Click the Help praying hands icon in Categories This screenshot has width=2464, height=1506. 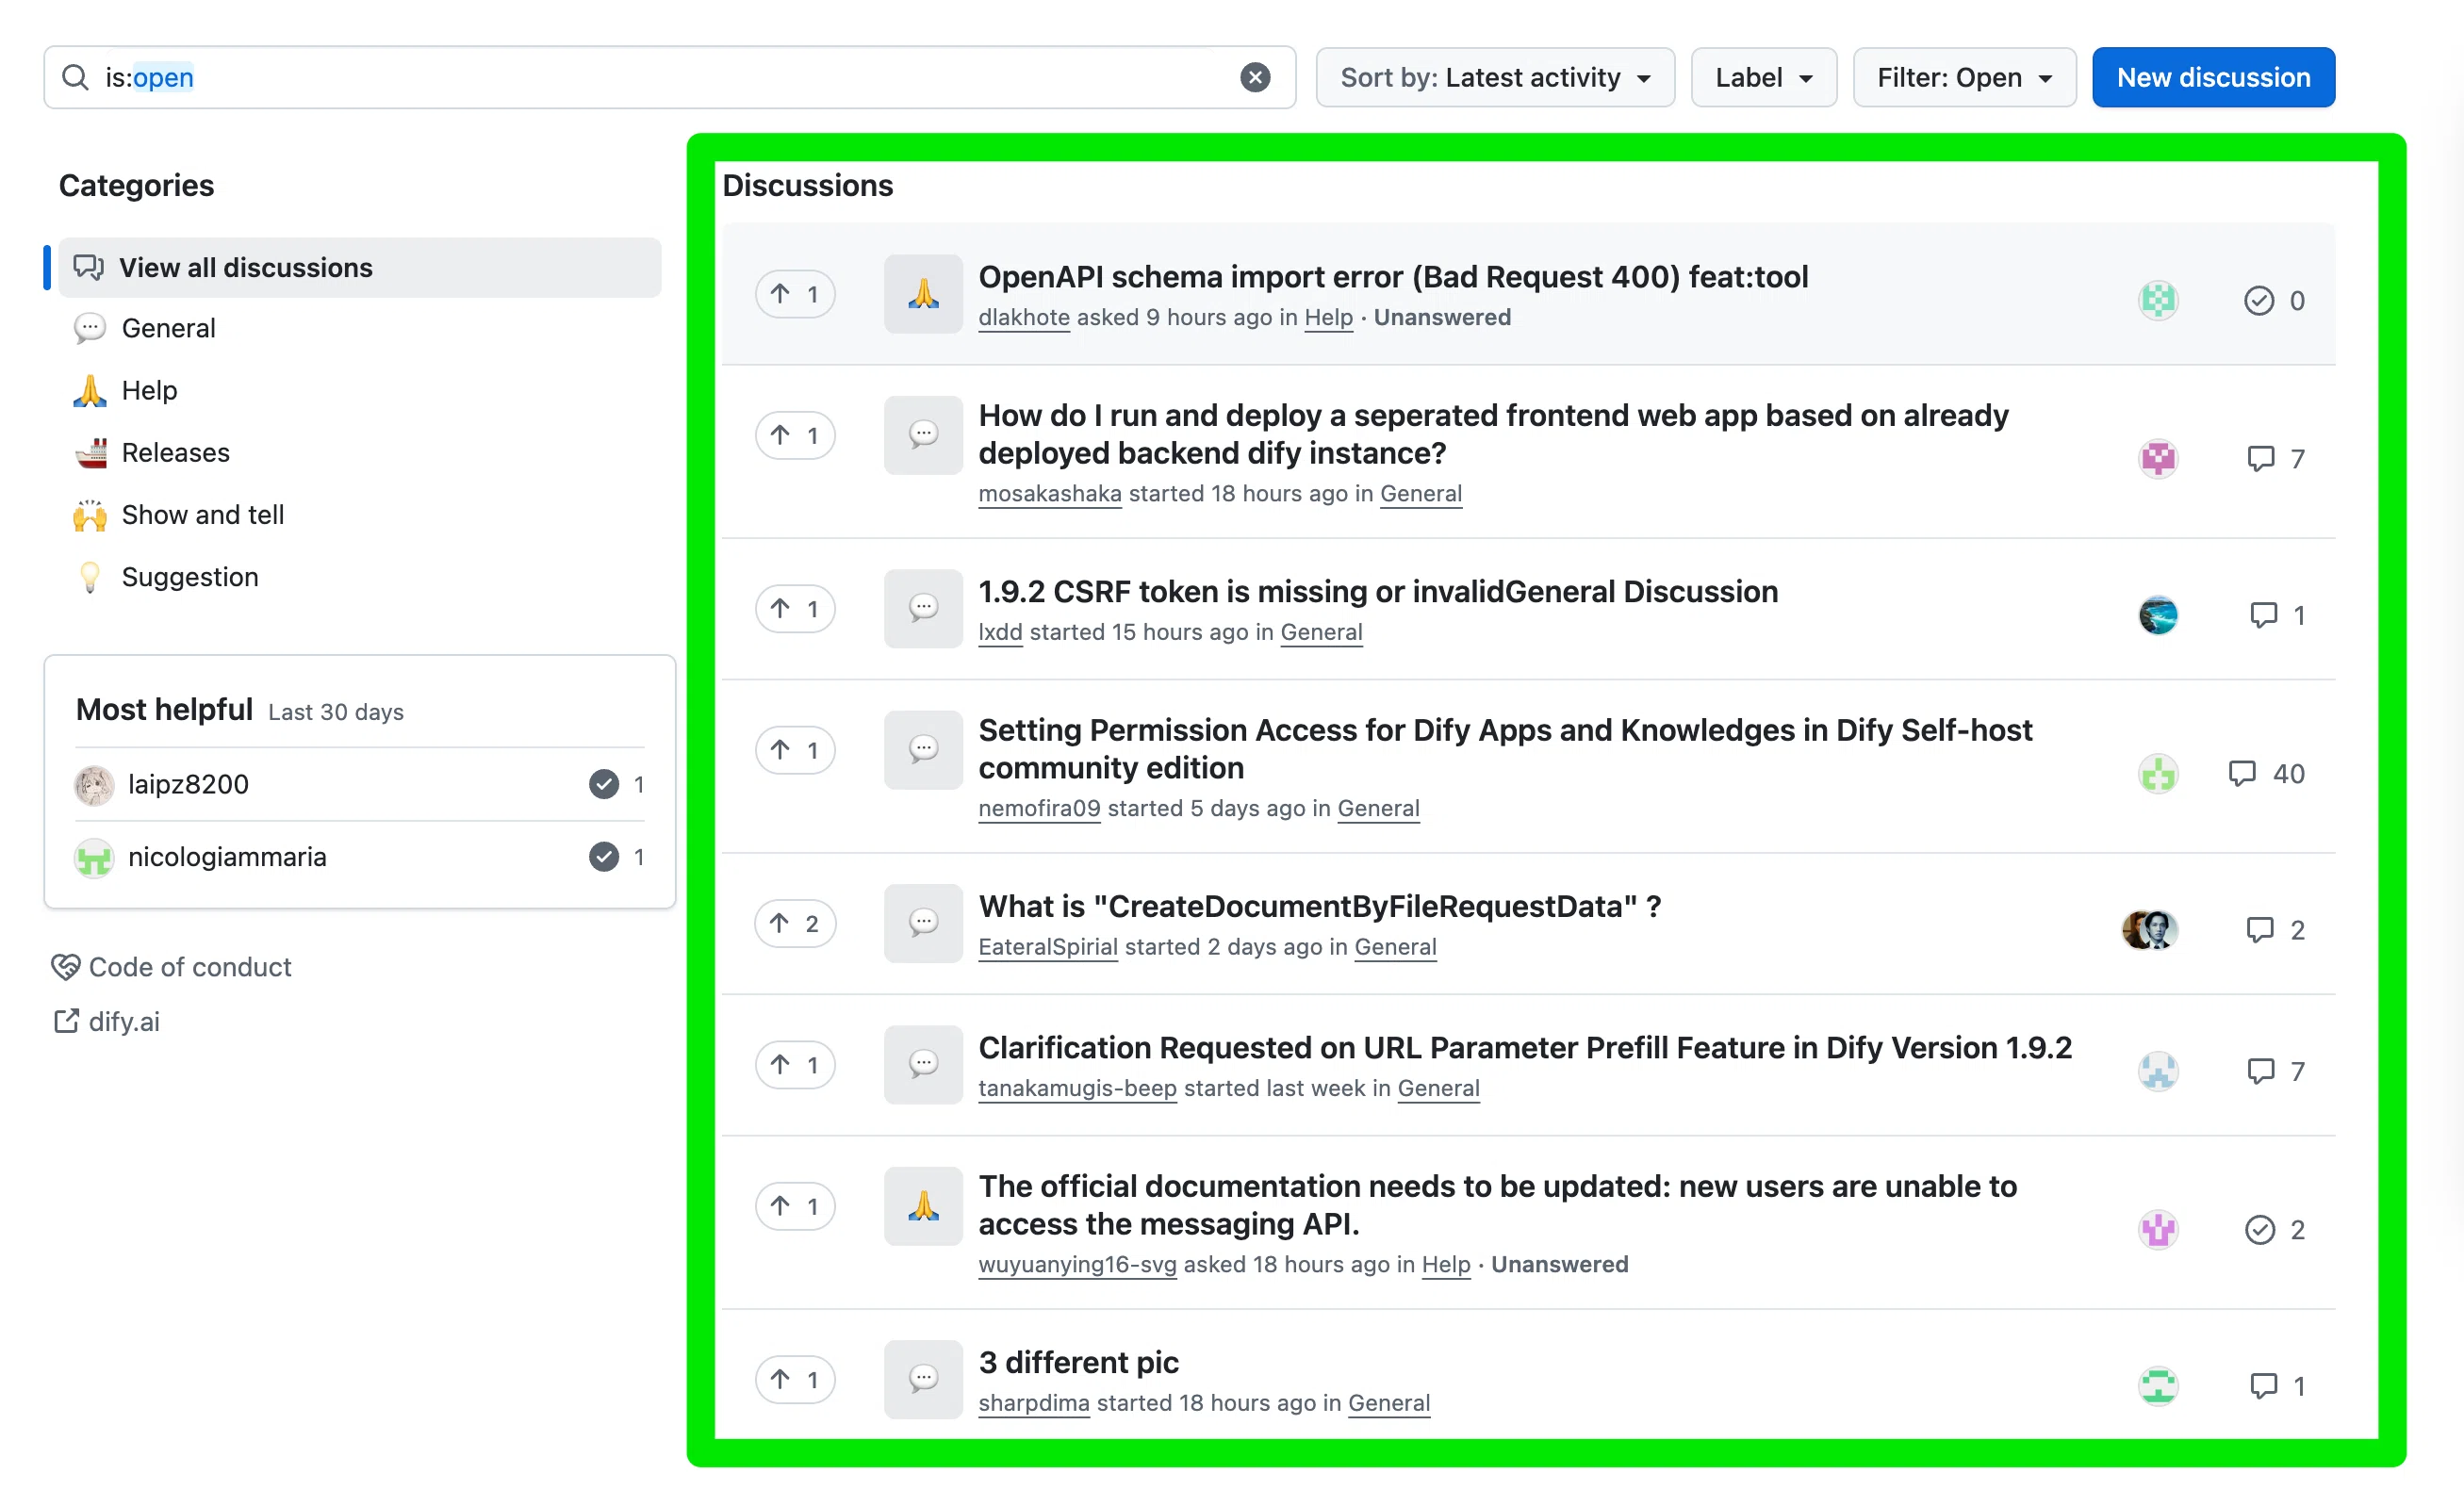(90, 390)
